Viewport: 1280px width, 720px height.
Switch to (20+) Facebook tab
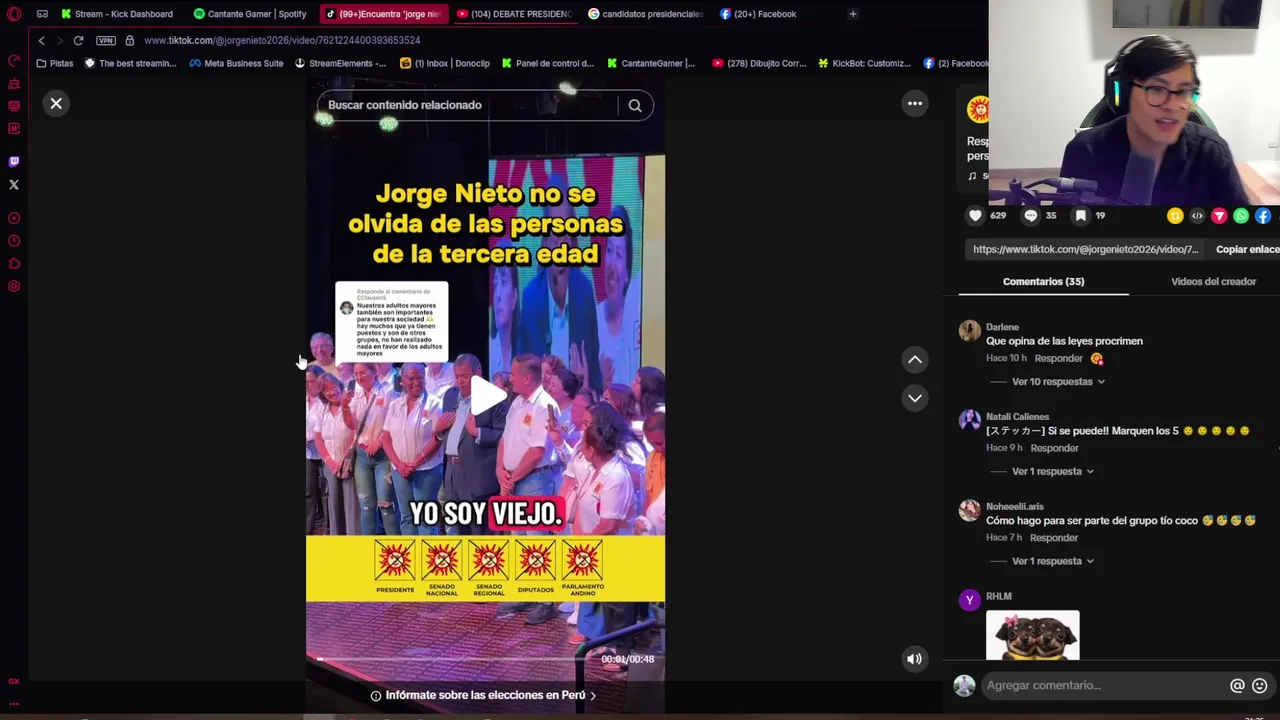pyautogui.click(x=760, y=14)
